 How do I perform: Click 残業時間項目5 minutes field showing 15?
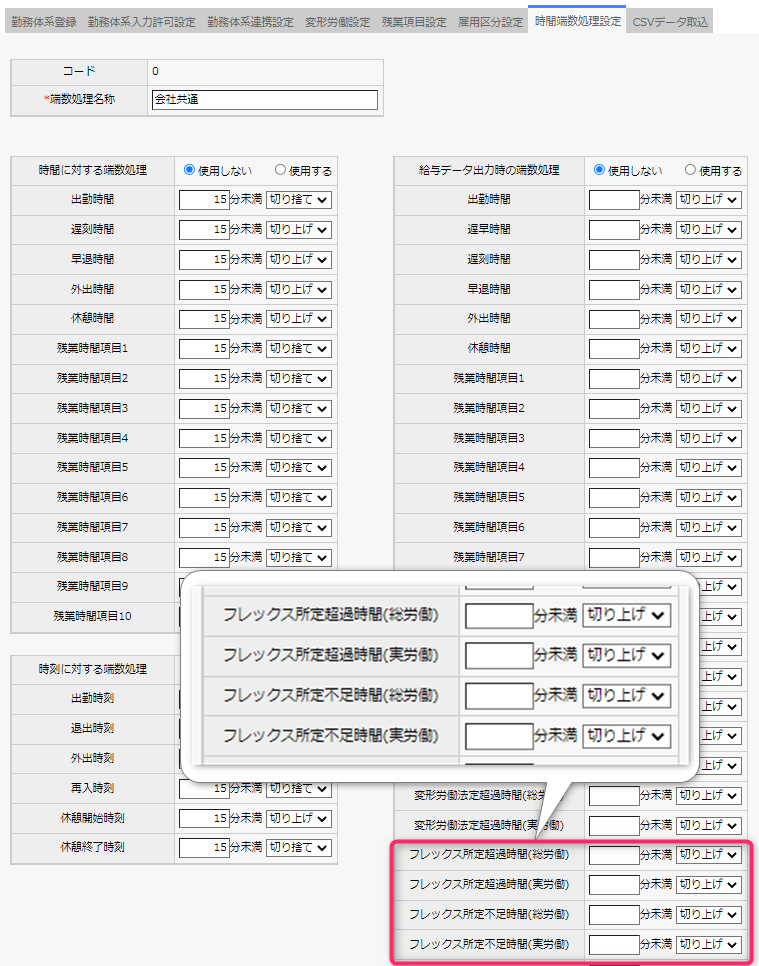(204, 468)
